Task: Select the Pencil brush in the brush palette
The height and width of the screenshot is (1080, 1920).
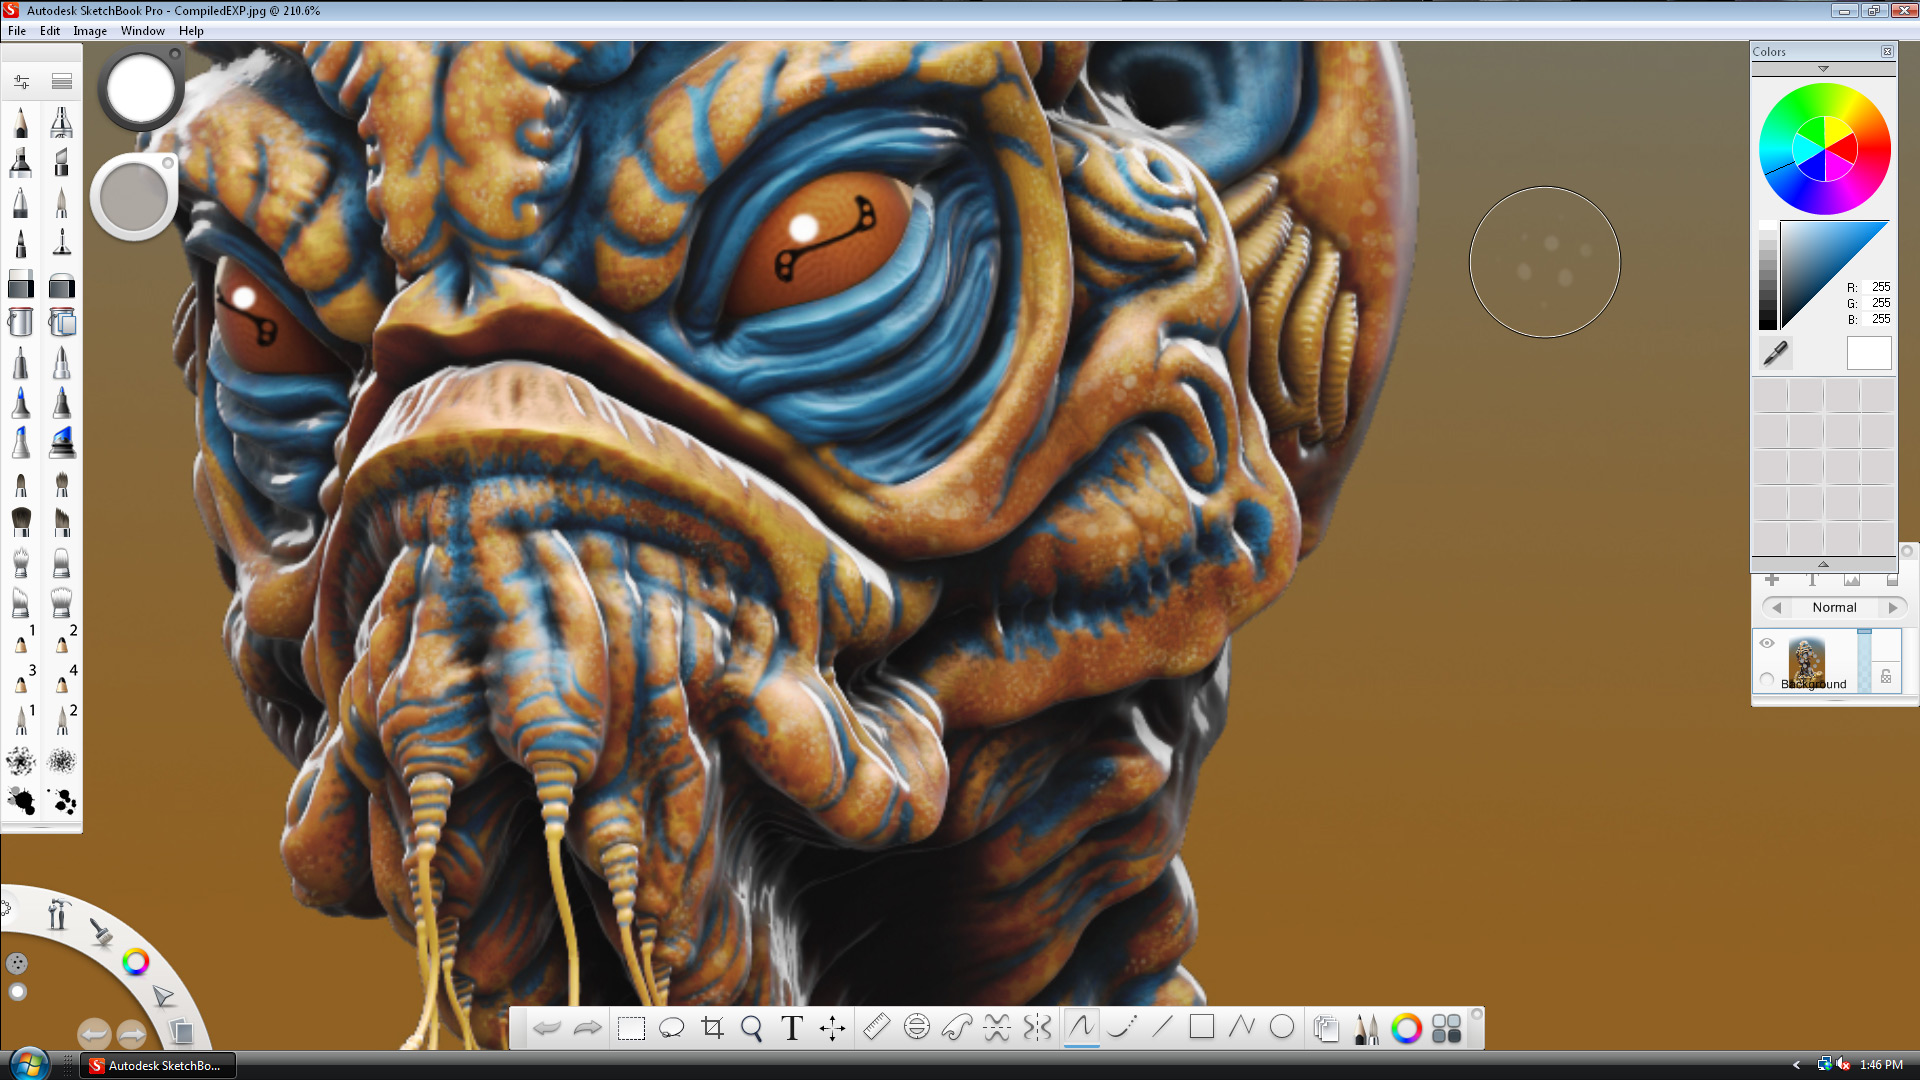Action: (21, 123)
